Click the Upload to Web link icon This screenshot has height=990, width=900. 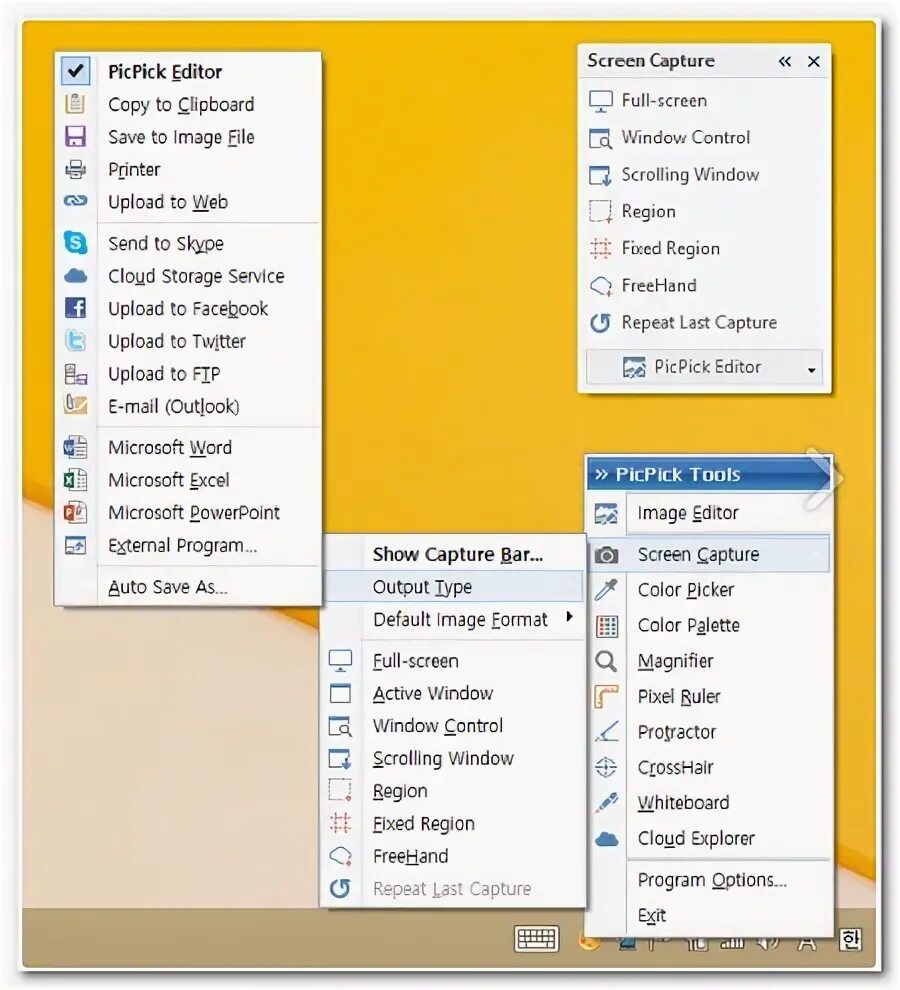pyautogui.click(x=75, y=201)
